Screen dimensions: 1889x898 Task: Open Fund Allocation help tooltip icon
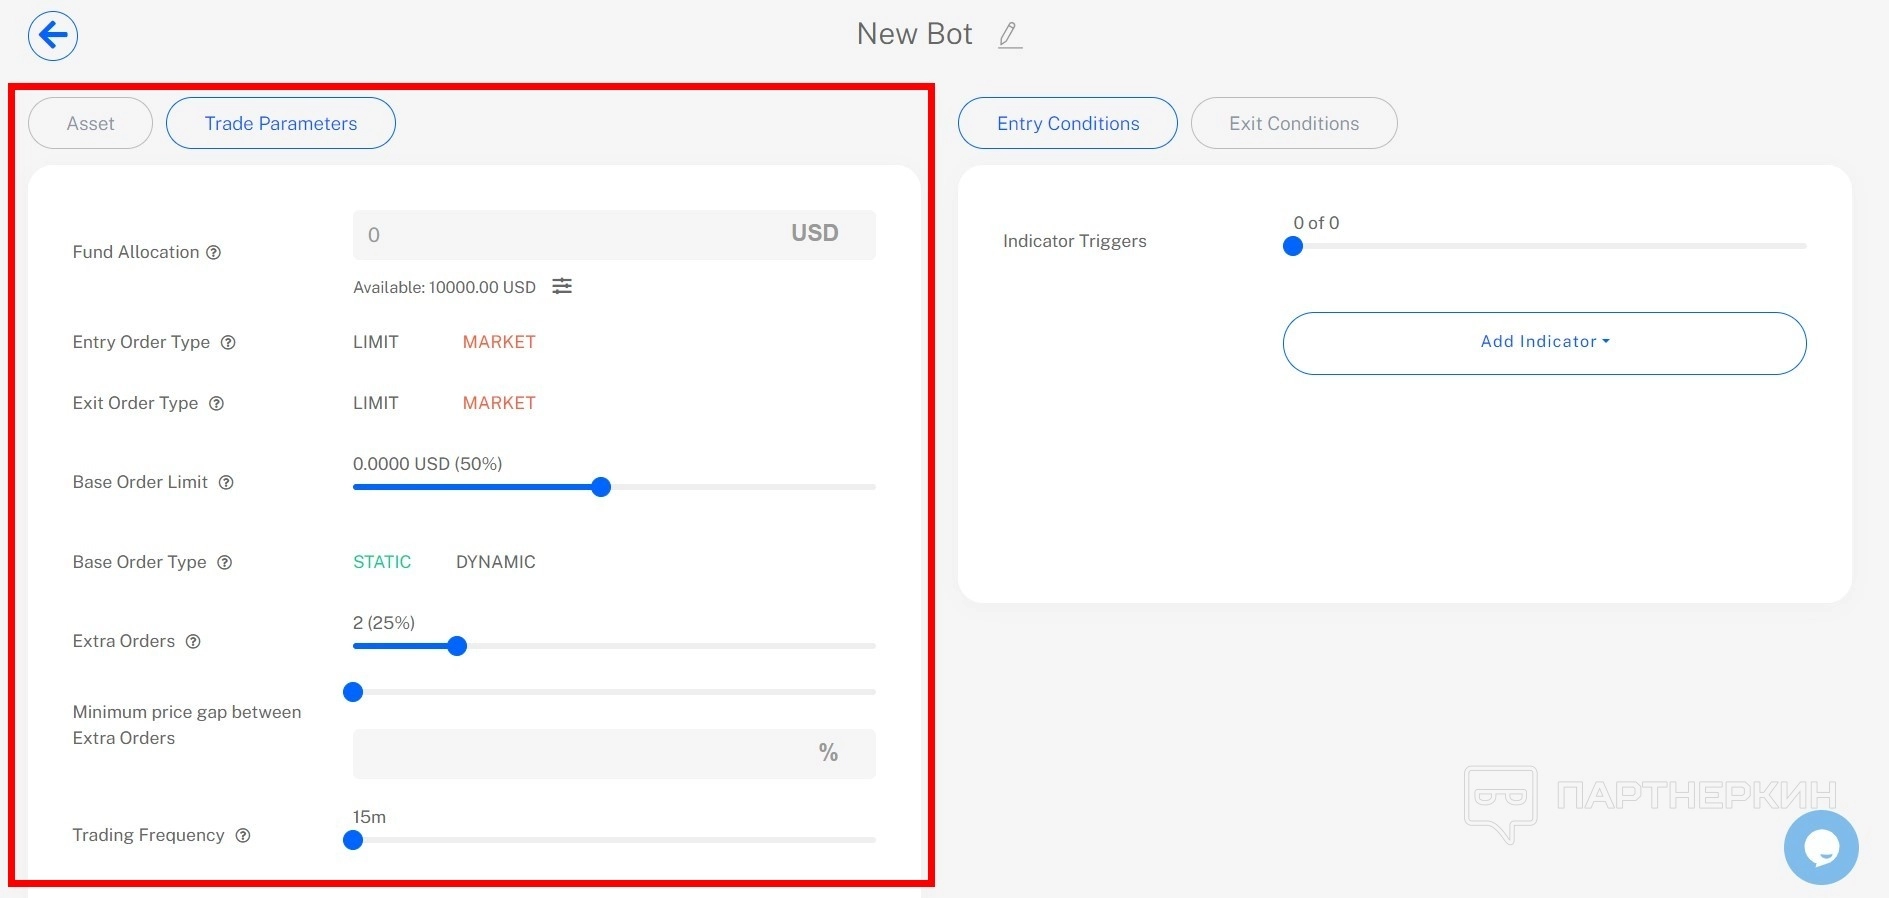pyautogui.click(x=214, y=253)
